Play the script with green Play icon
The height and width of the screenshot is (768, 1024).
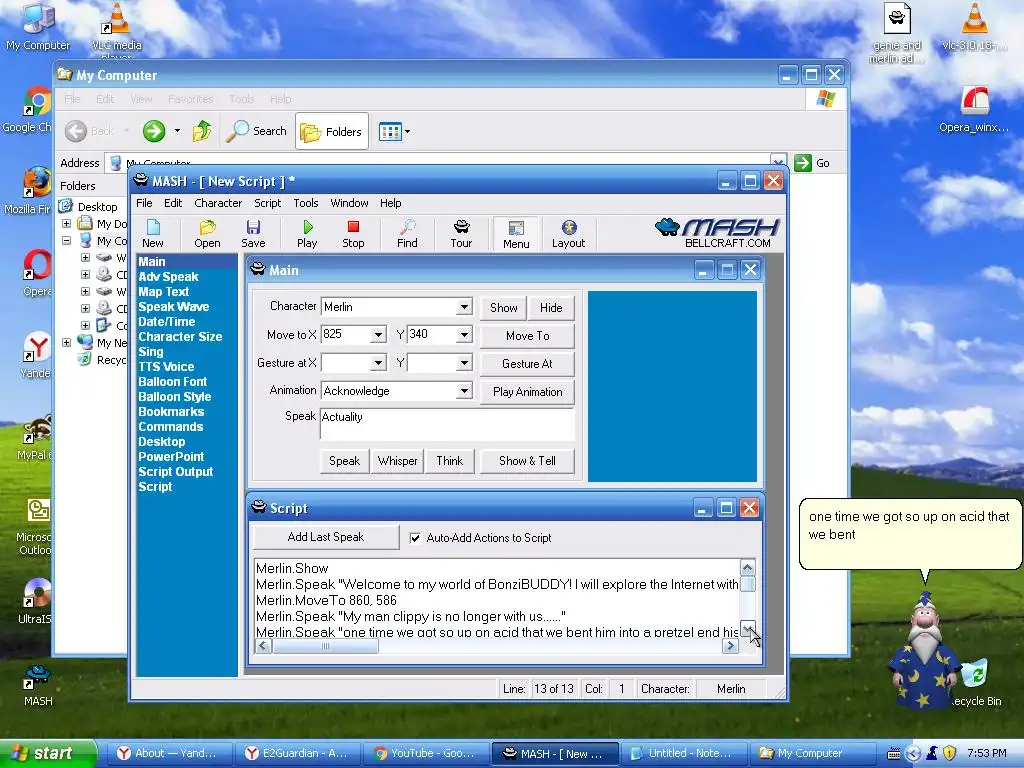pos(307,234)
